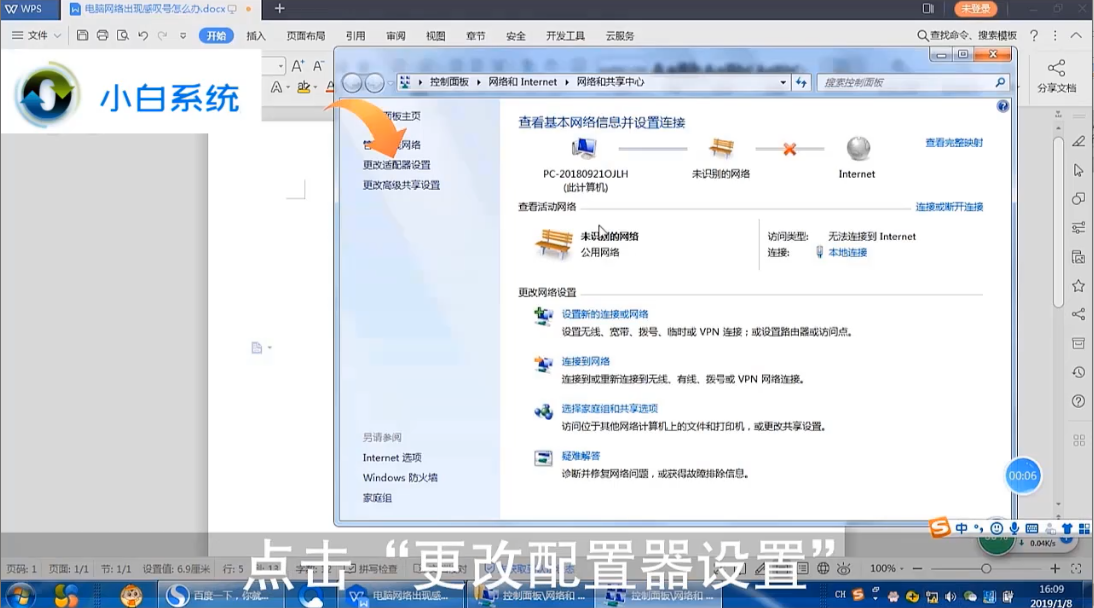Click the zoom out minus button
1094x608 pixels.
(x=917, y=569)
